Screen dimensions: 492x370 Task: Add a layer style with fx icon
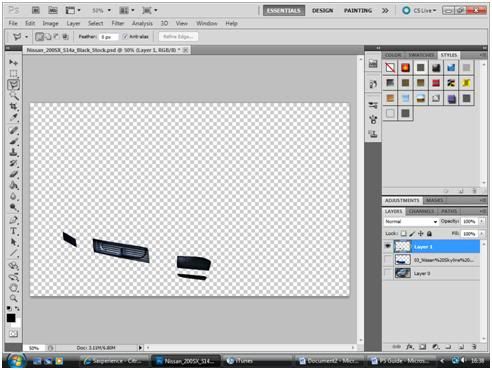(x=410, y=347)
